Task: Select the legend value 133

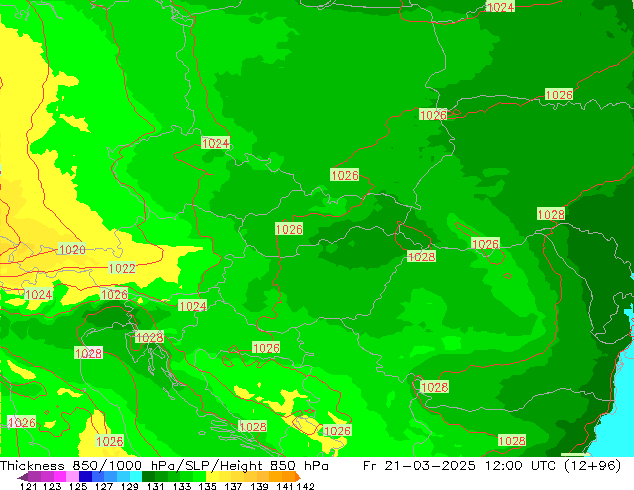Action: 182,486
